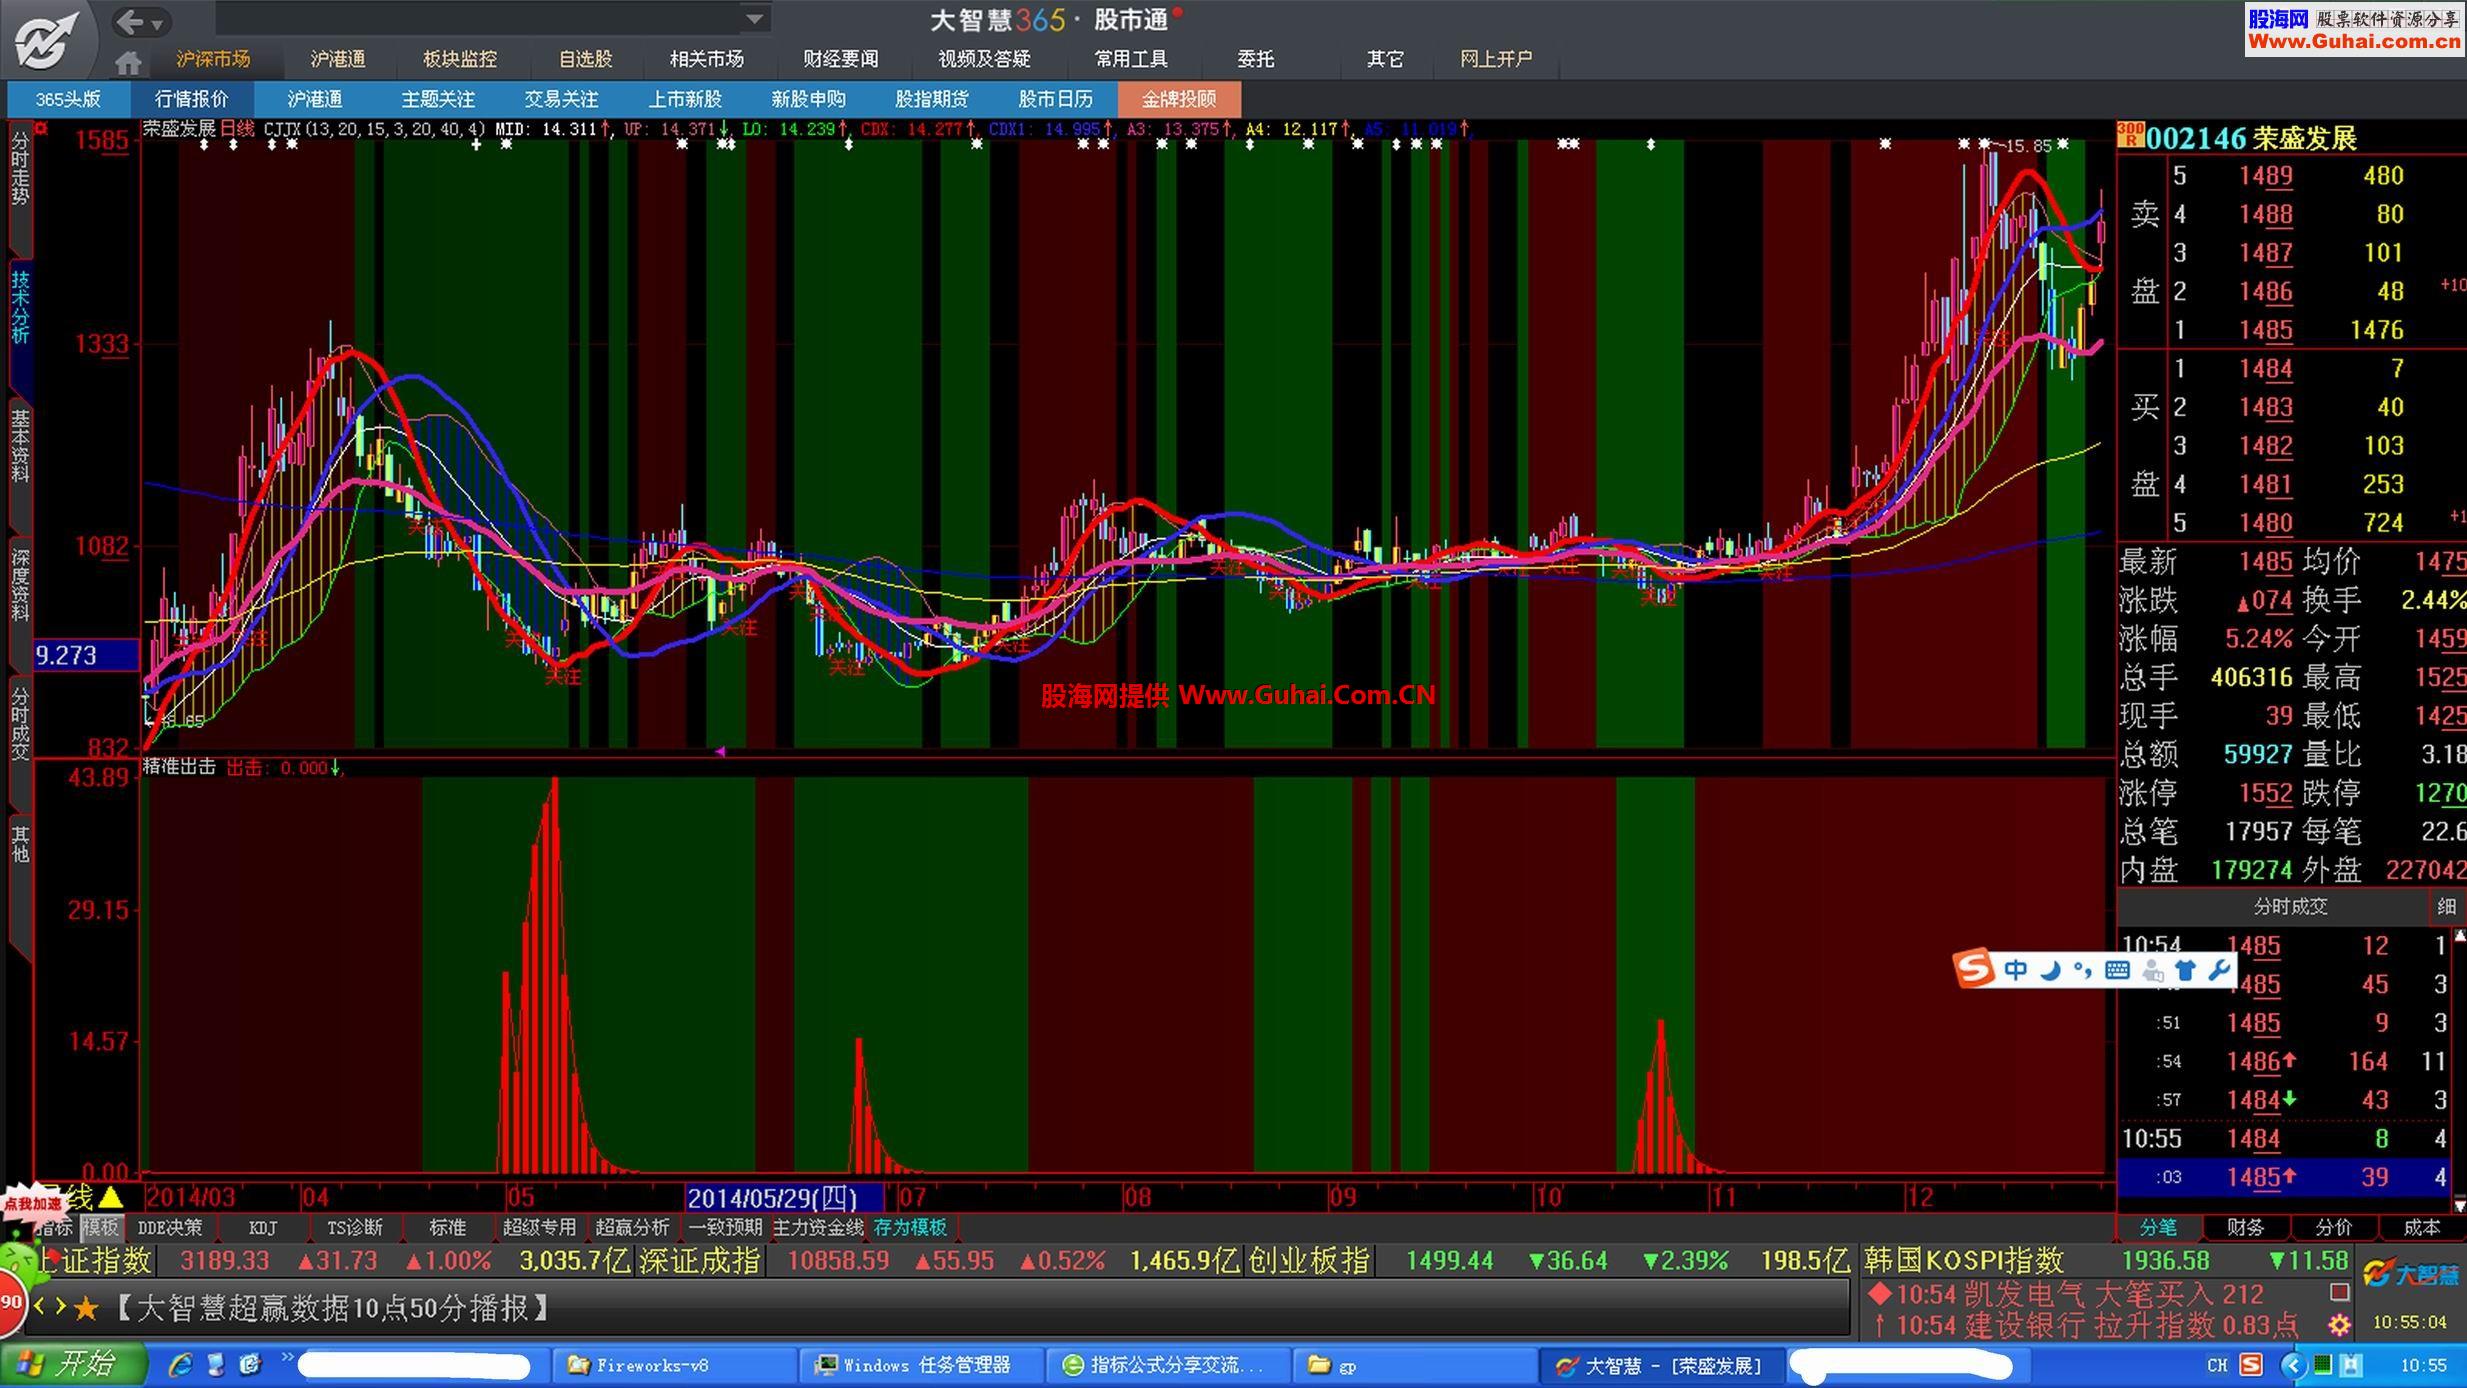Switch to the 分笔 tab

point(2158,1227)
